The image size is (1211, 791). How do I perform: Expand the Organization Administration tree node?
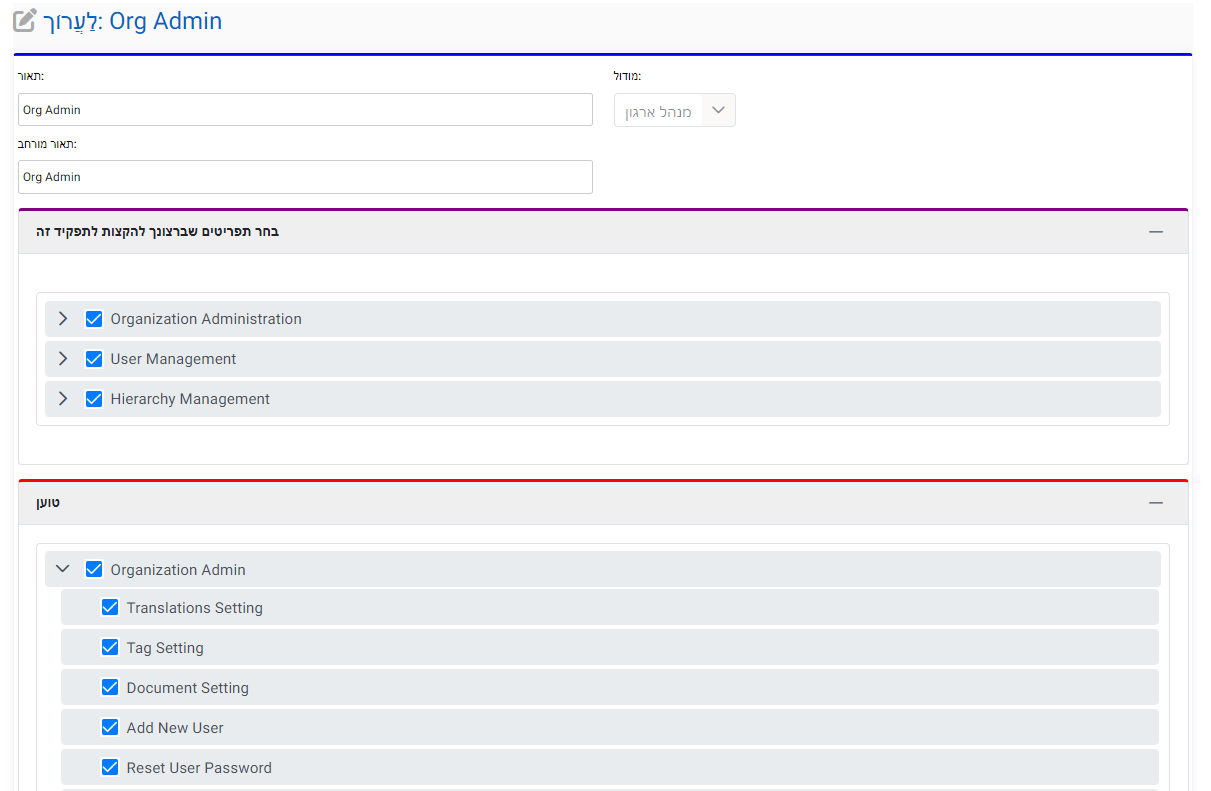coord(63,319)
